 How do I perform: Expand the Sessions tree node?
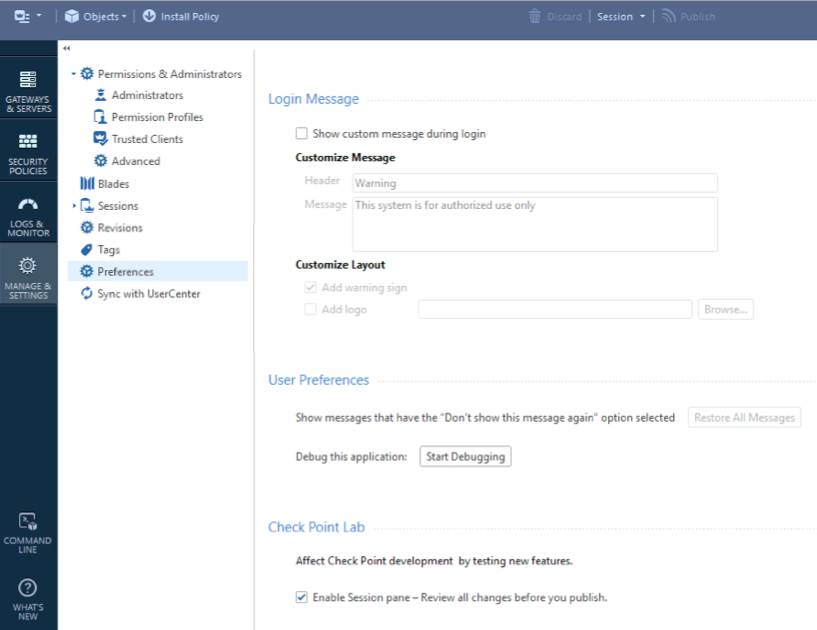click(x=74, y=206)
